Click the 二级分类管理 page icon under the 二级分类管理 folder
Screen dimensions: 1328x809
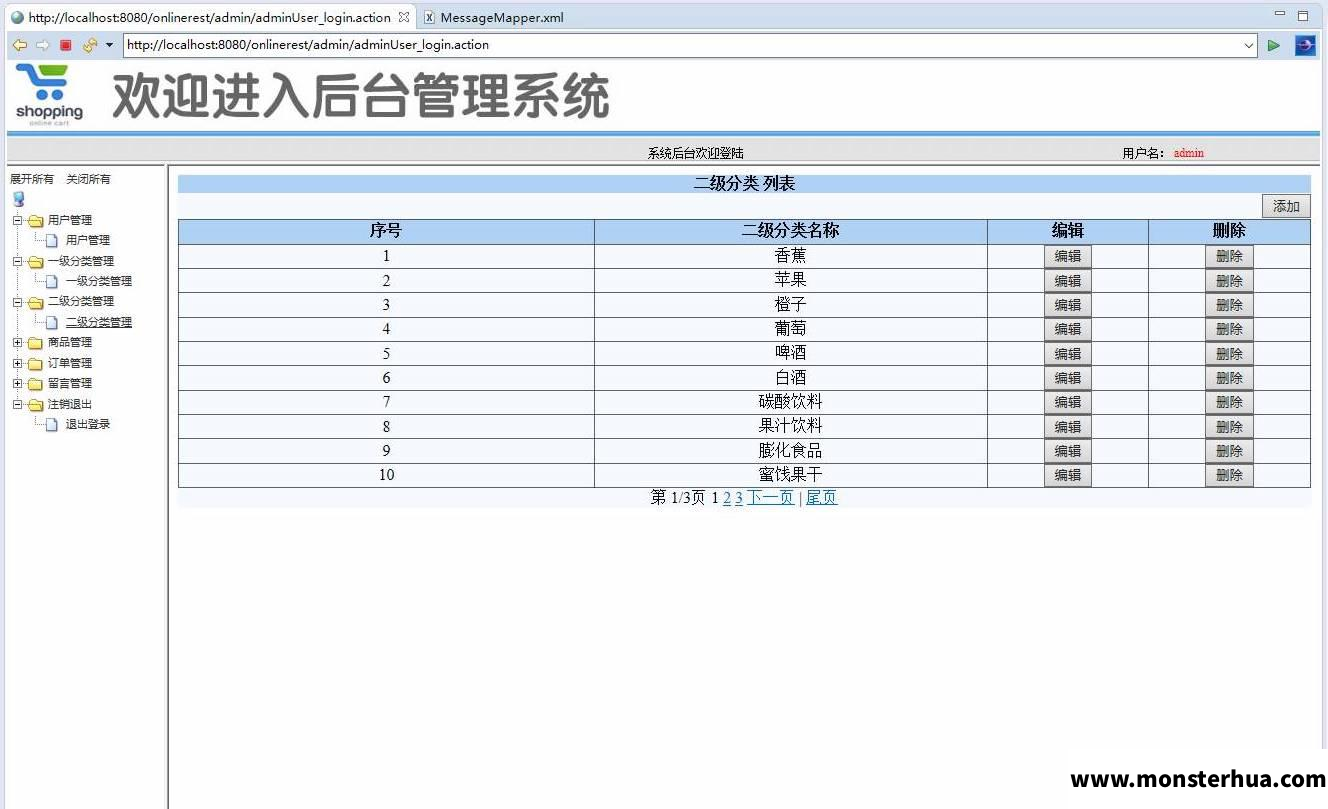(x=52, y=322)
